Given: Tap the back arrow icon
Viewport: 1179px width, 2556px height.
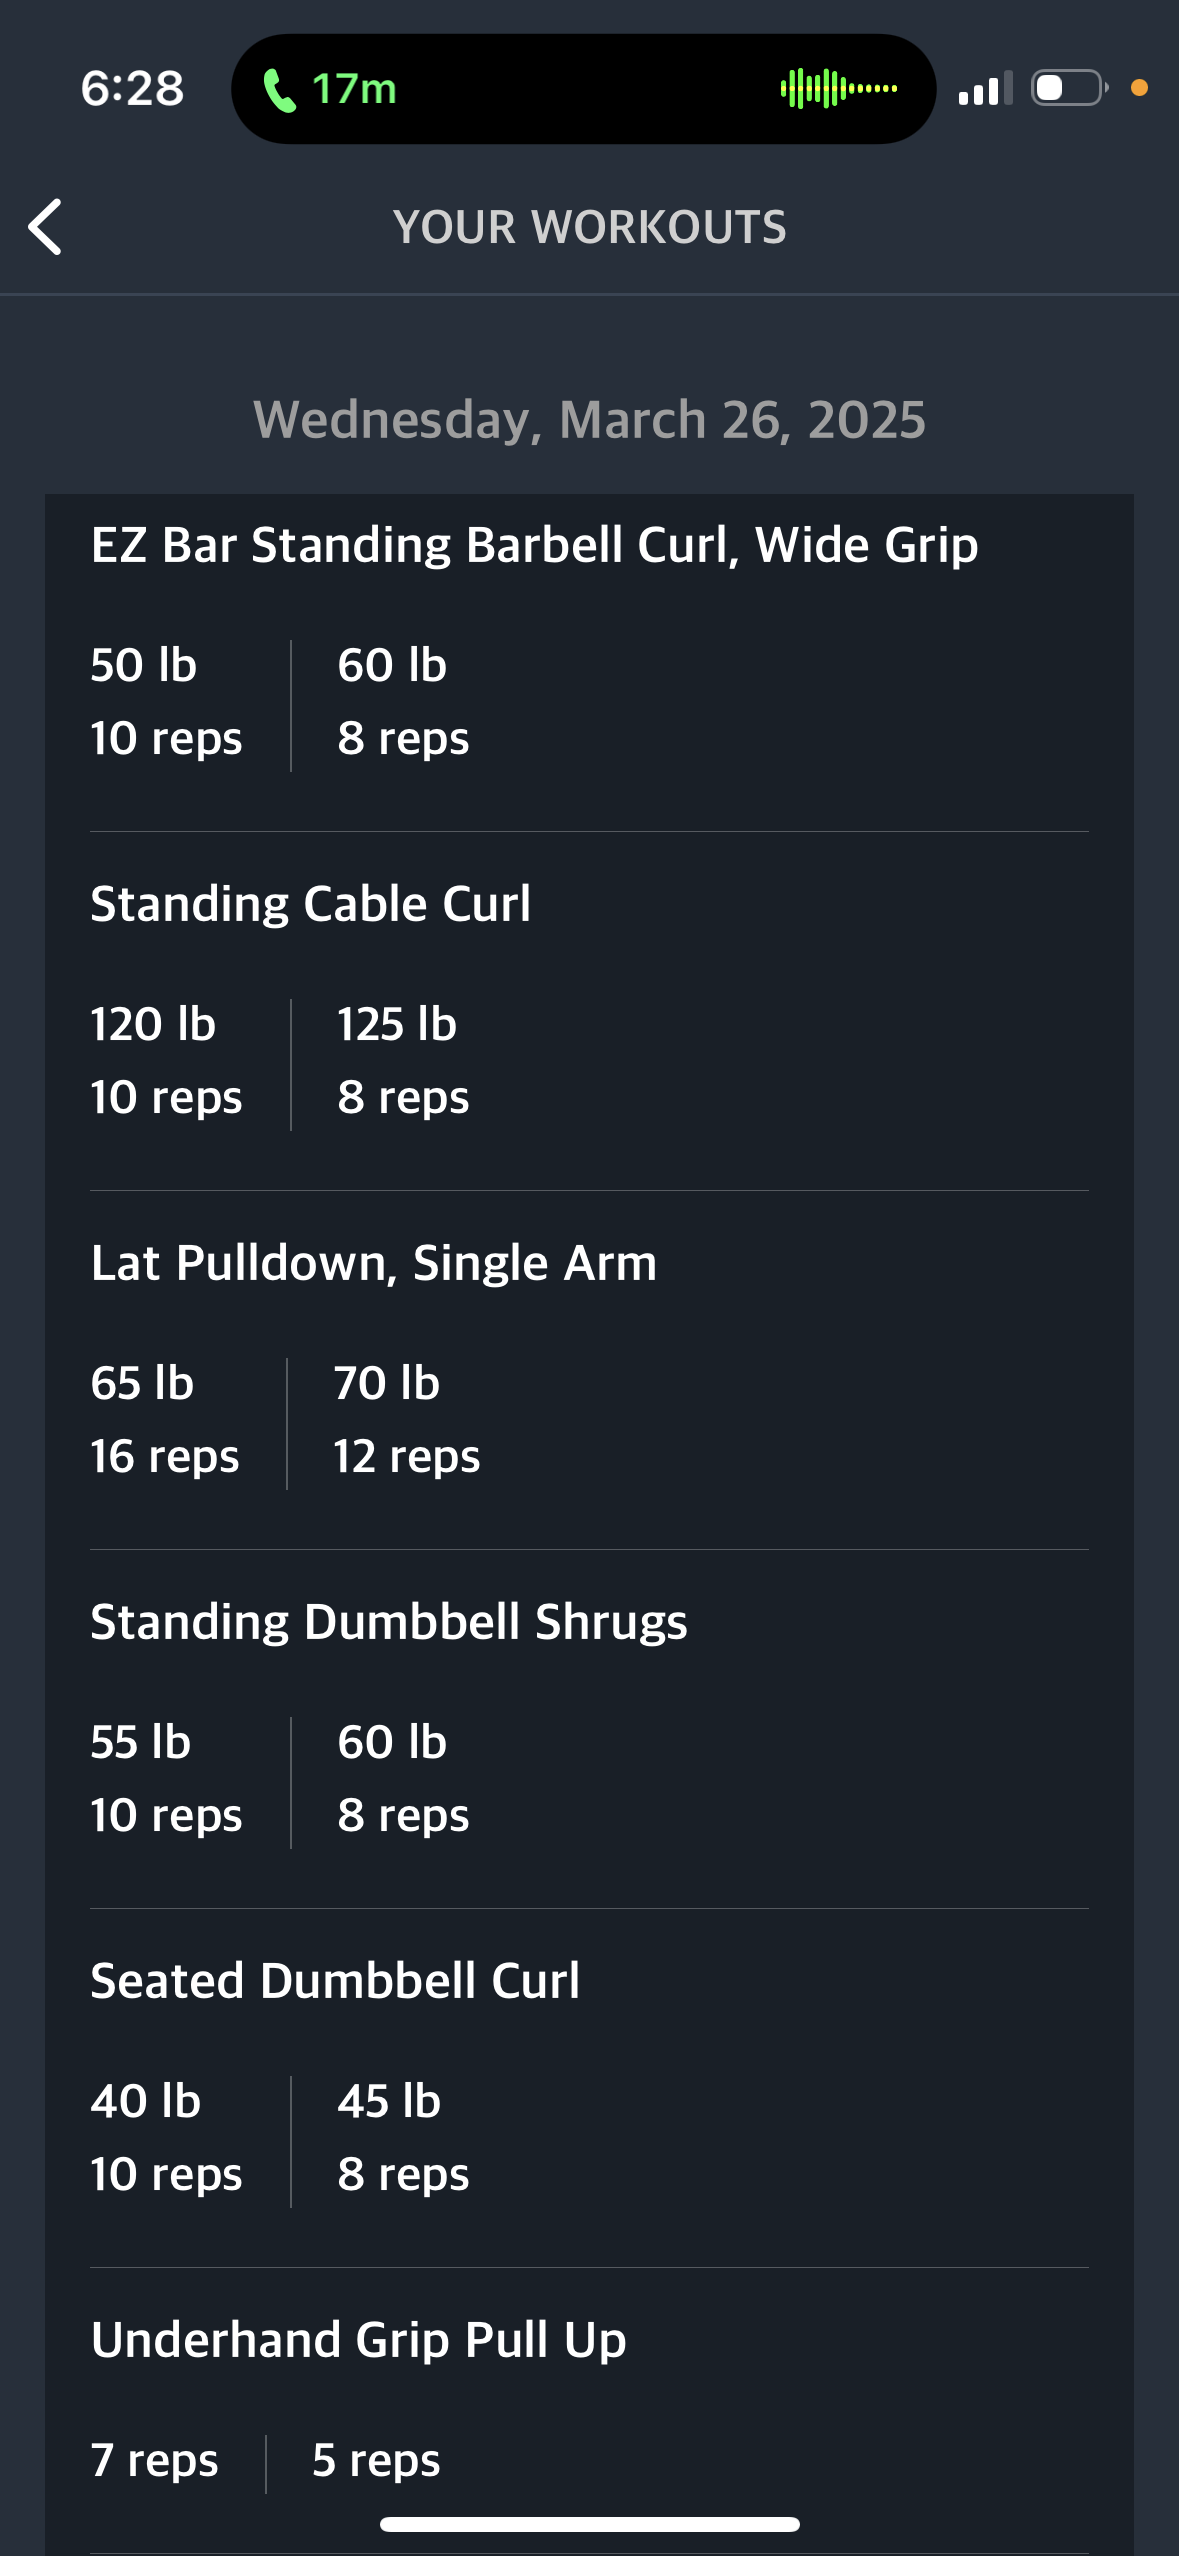Looking at the screenshot, I should [45, 227].
